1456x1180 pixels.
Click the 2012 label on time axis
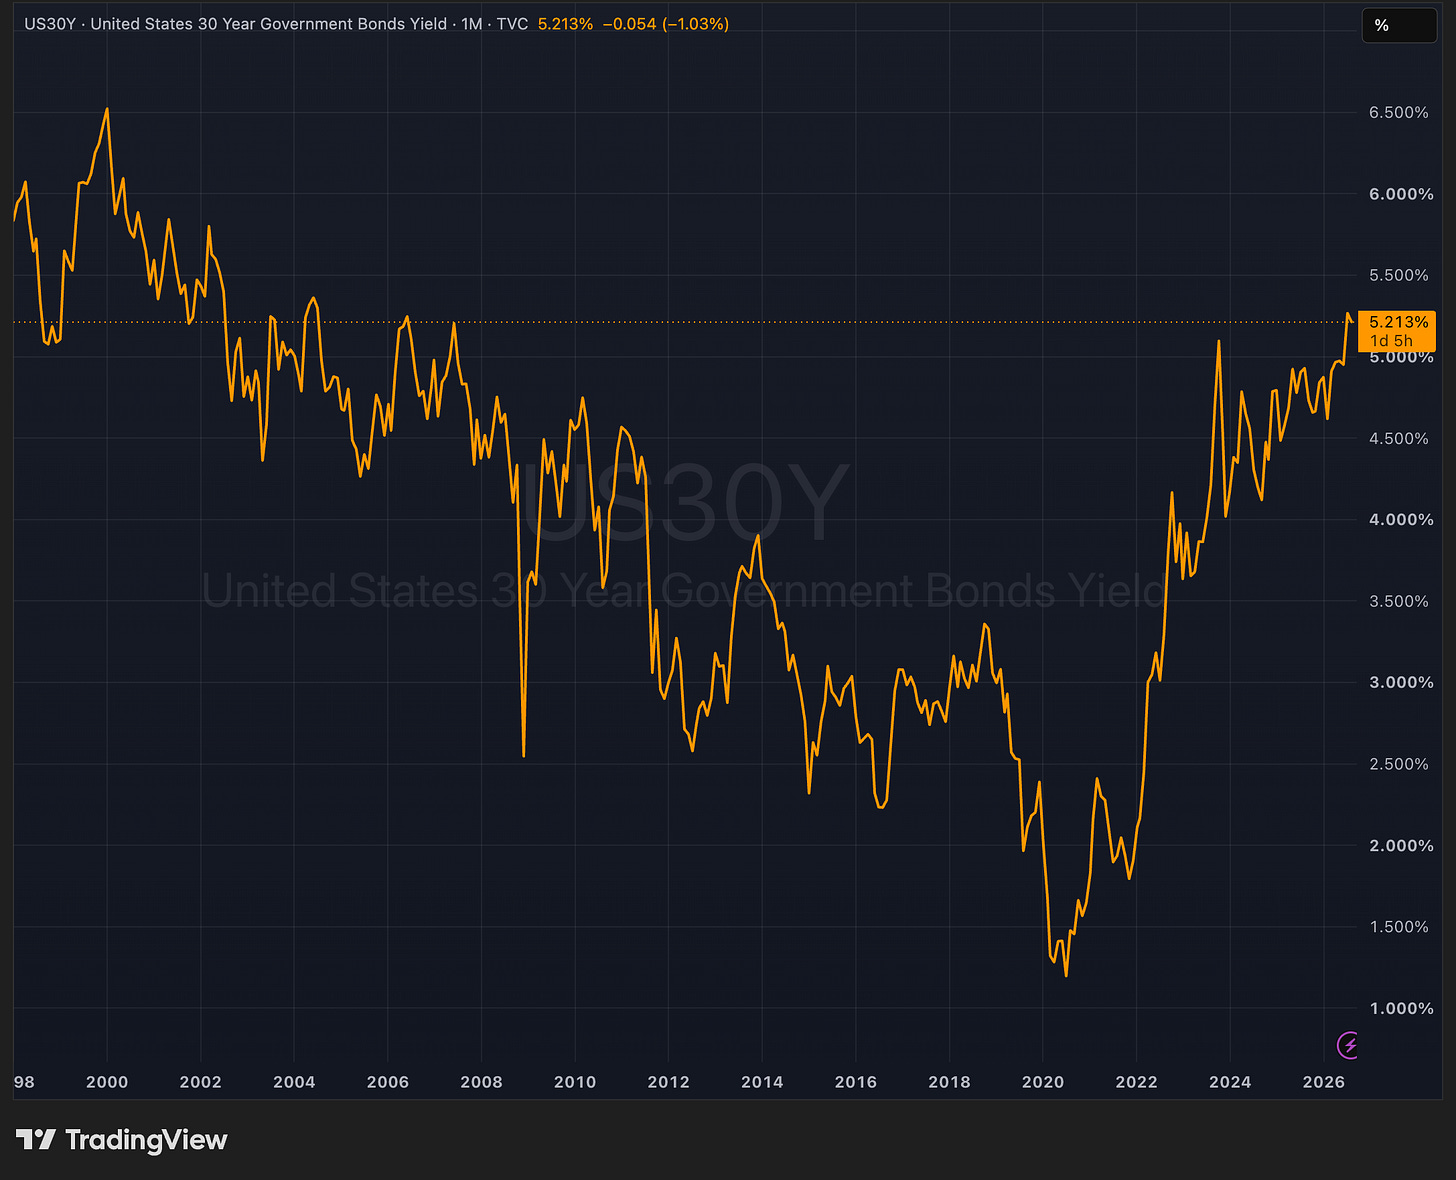[668, 1082]
